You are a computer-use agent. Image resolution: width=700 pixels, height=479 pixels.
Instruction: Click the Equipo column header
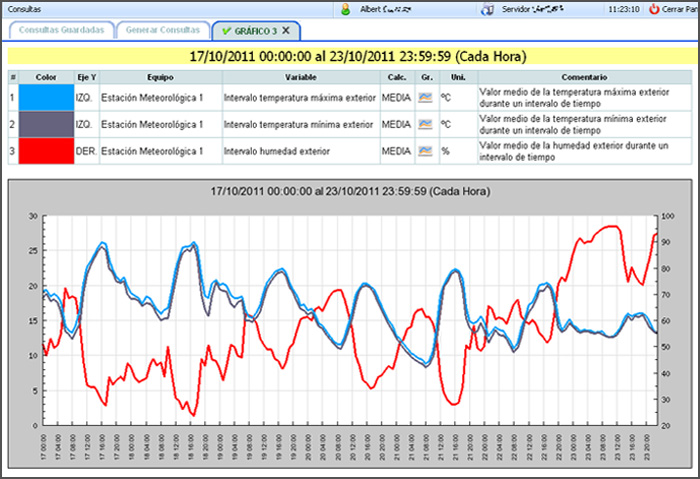[x=160, y=77]
